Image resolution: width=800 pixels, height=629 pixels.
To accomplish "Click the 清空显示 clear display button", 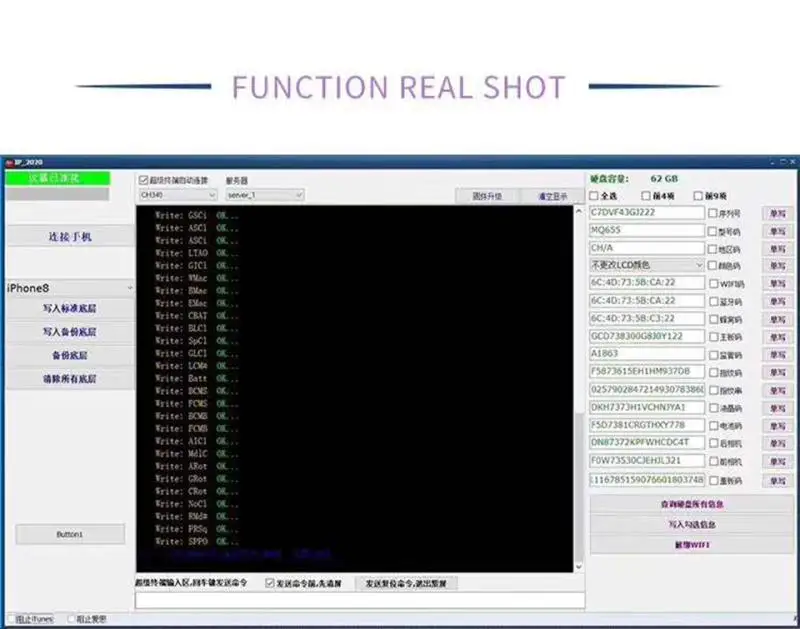I will point(553,196).
